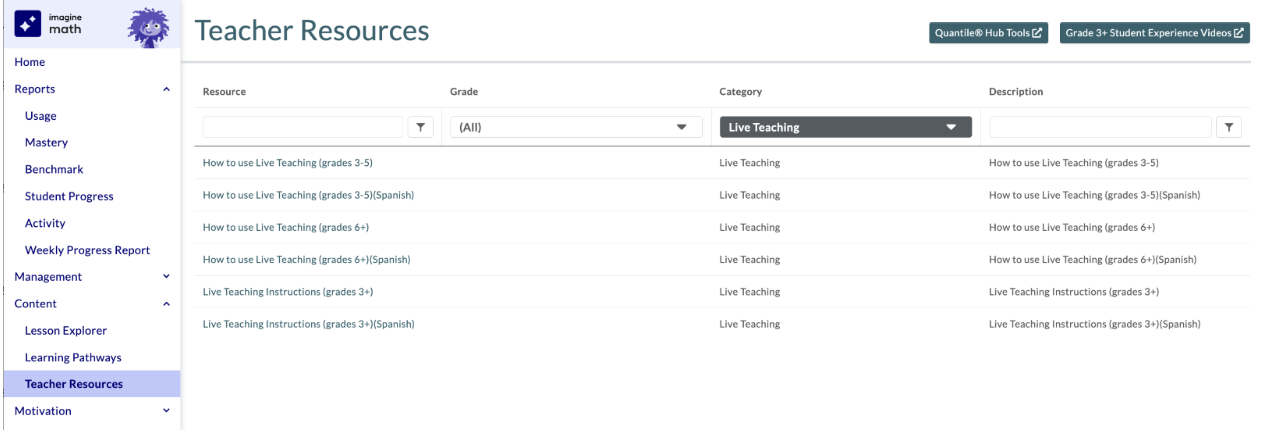Click the Resource filter text field
Viewport: 1268px width, 432px height.
303,127
